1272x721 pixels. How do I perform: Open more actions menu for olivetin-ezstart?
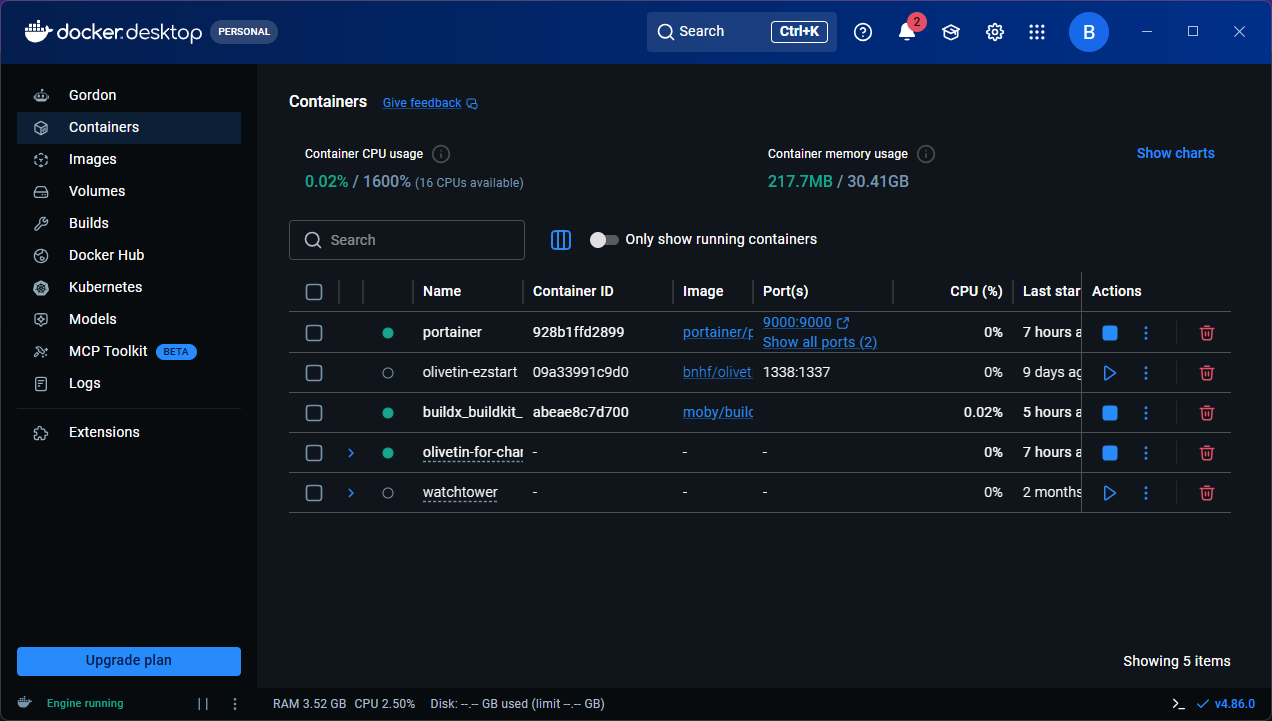(x=1146, y=373)
